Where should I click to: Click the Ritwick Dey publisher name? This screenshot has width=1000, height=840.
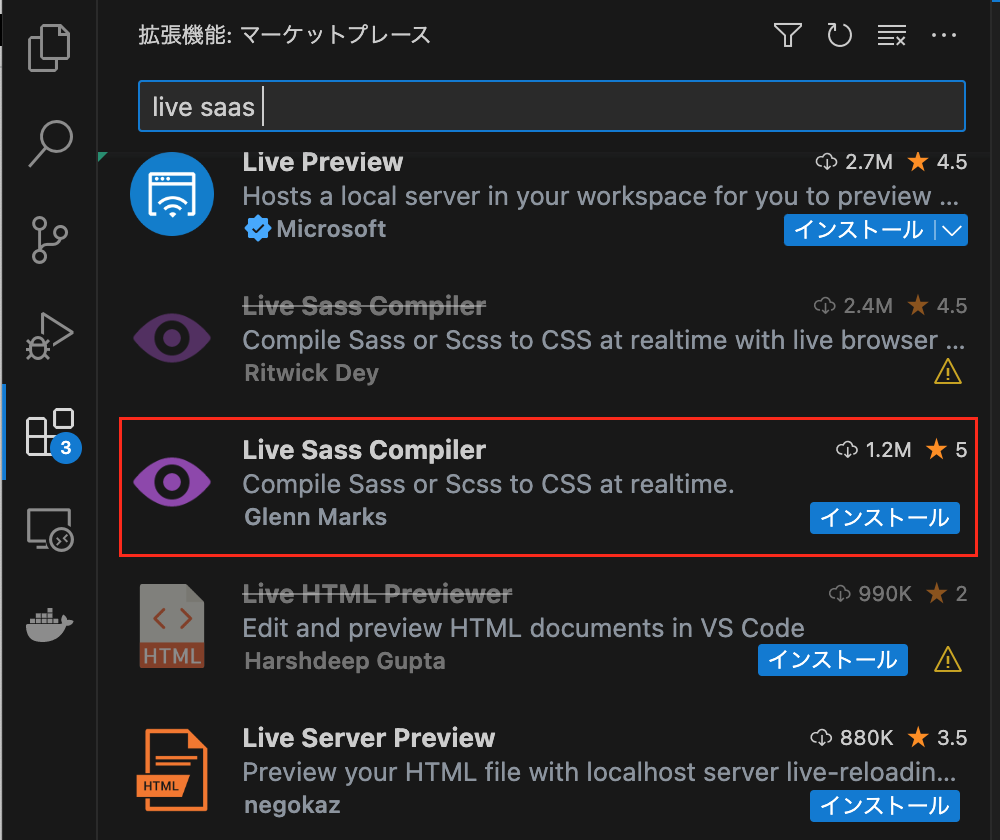312,372
